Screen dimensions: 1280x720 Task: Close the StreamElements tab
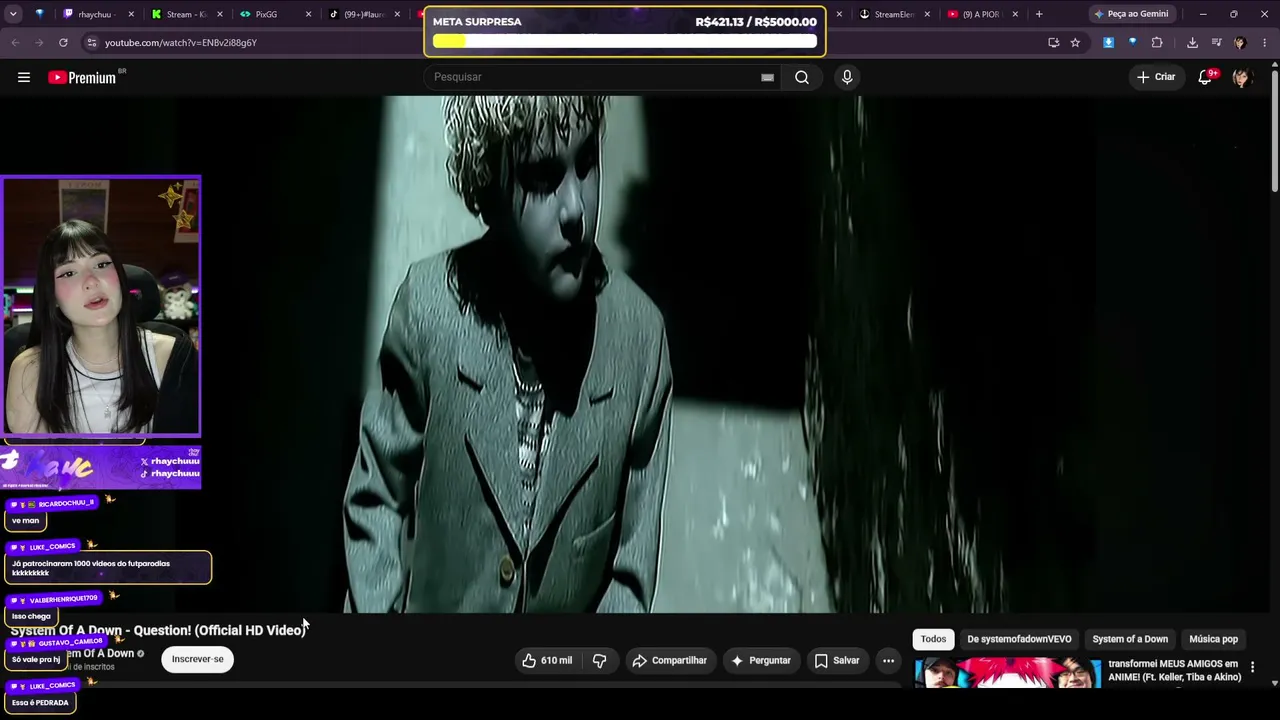927,14
